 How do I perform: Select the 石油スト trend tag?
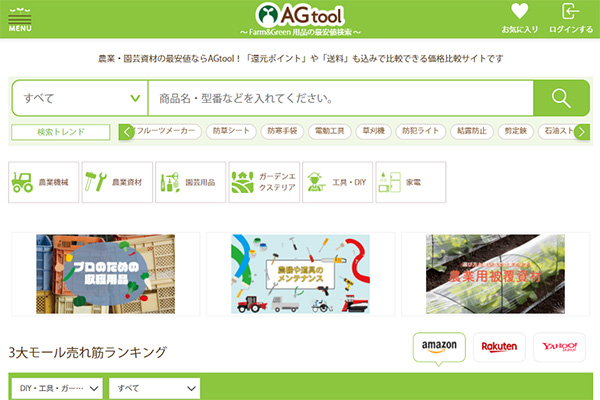pos(558,131)
